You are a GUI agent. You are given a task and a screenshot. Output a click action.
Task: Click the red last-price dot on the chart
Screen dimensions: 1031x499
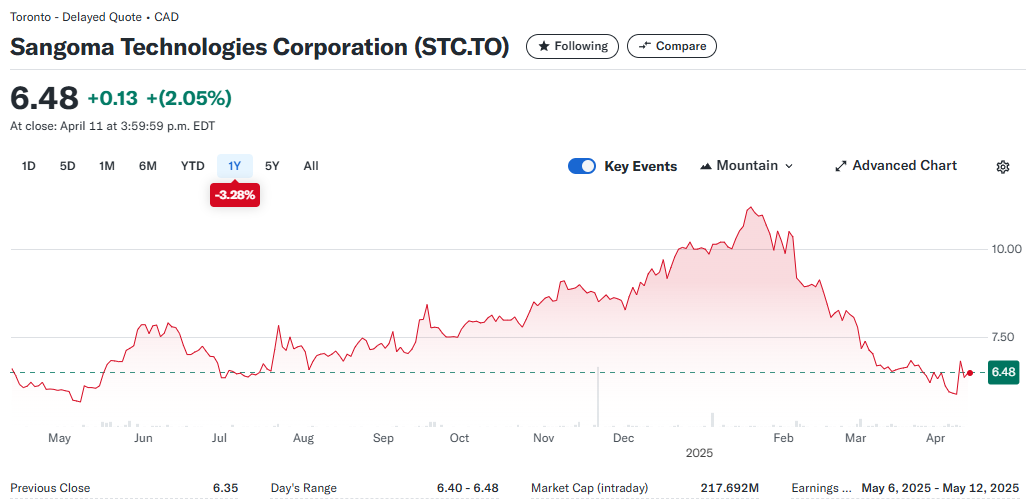tap(970, 373)
